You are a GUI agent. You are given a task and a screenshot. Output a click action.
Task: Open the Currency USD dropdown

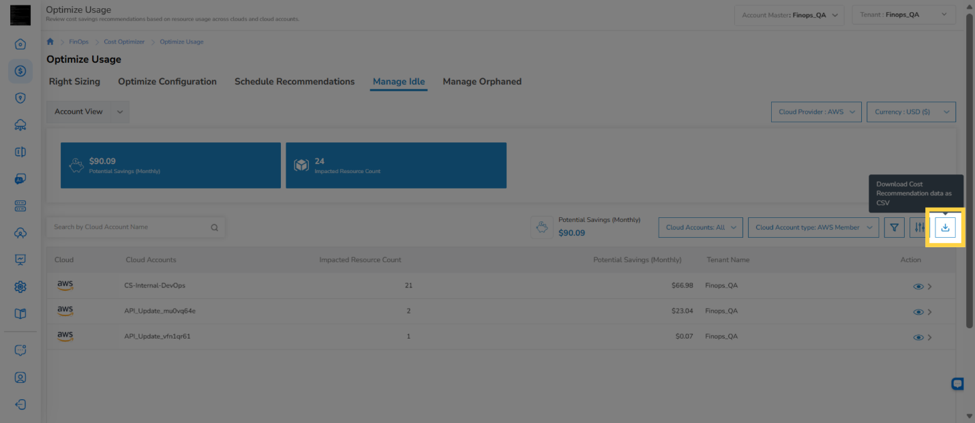coord(911,112)
